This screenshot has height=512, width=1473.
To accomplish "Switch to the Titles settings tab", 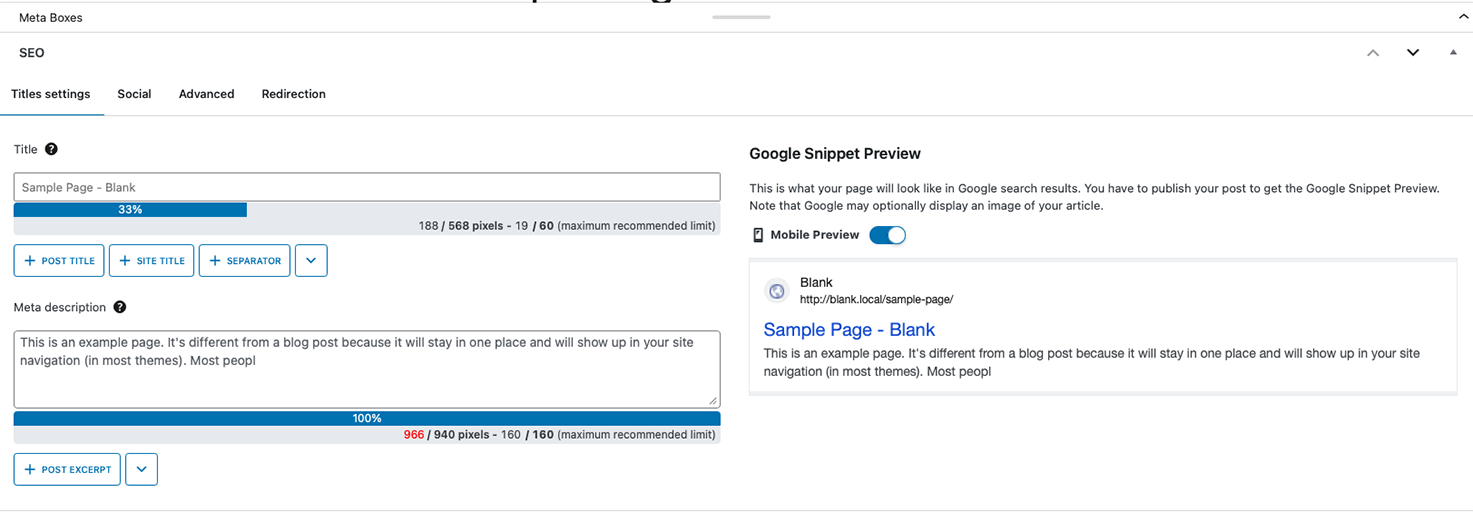I will click(x=51, y=94).
